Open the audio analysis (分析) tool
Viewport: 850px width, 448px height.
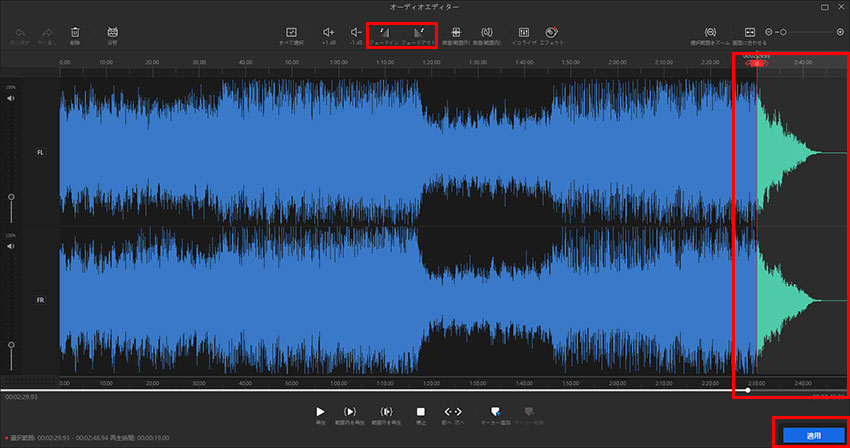click(112, 36)
